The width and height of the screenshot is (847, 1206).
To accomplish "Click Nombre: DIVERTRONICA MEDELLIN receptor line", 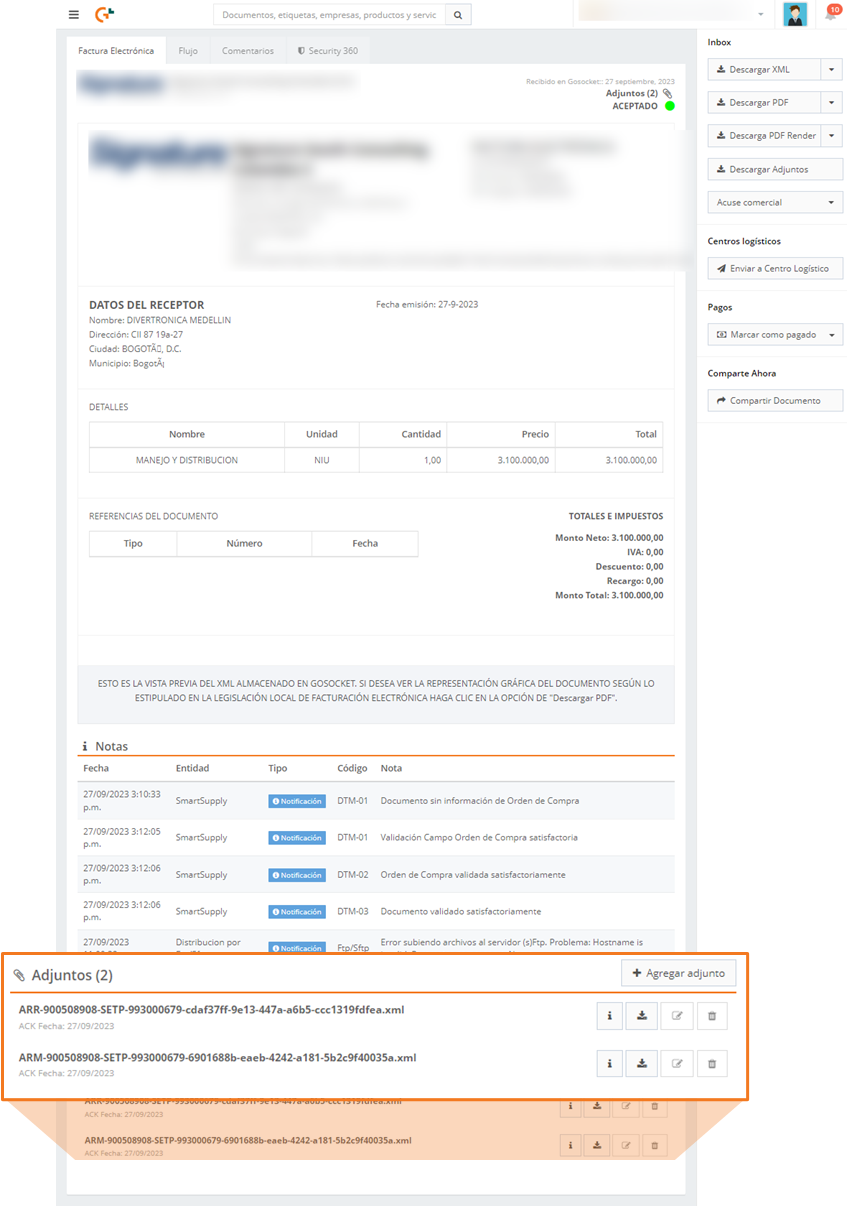I will coord(160,320).
